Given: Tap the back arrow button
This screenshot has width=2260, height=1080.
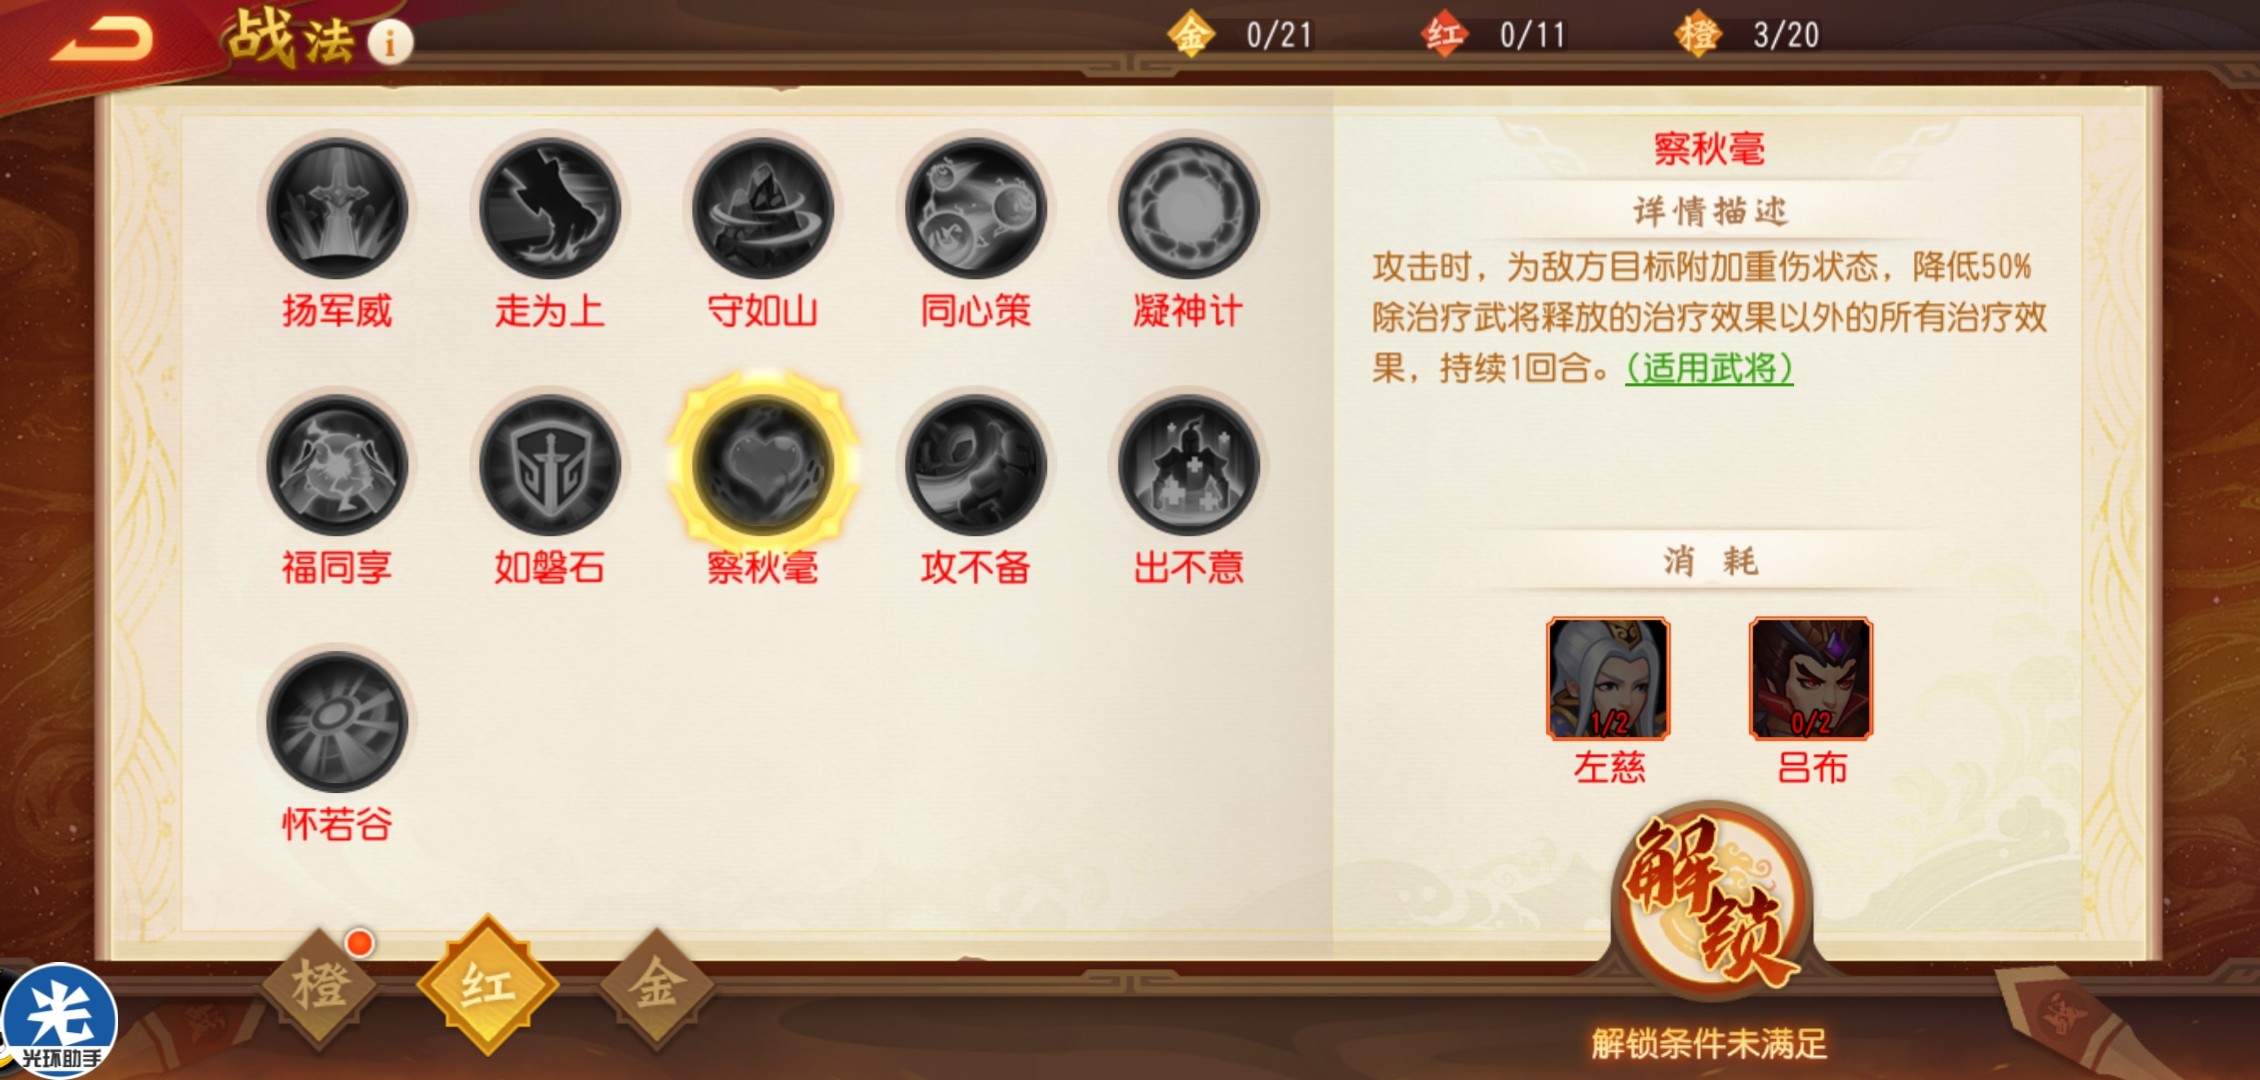Looking at the screenshot, I should 102,40.
